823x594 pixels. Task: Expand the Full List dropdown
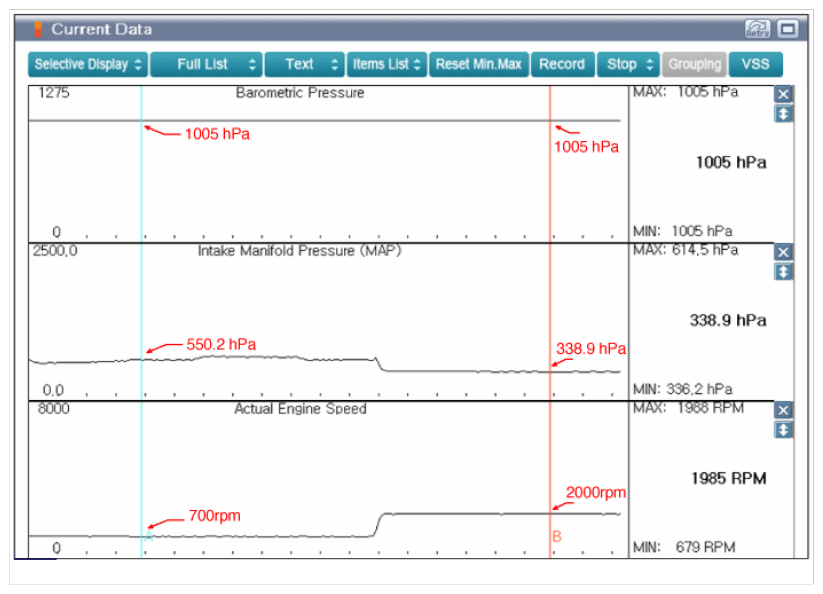click(x=206, y=64)
